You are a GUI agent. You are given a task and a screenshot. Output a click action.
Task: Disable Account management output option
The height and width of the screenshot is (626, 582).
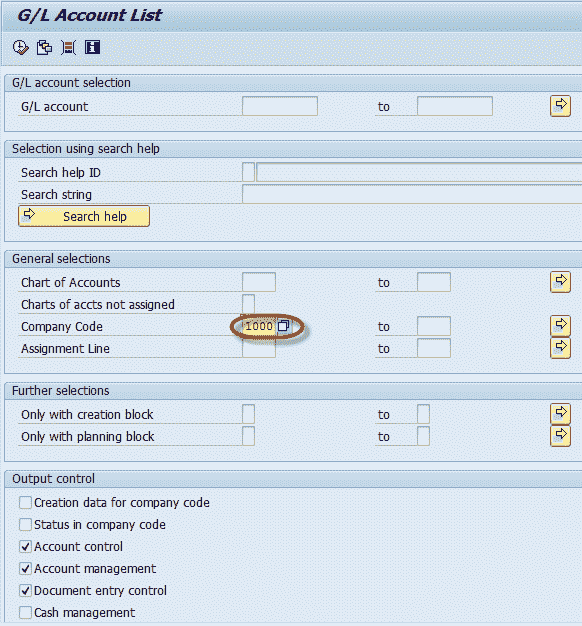point(26,569)
